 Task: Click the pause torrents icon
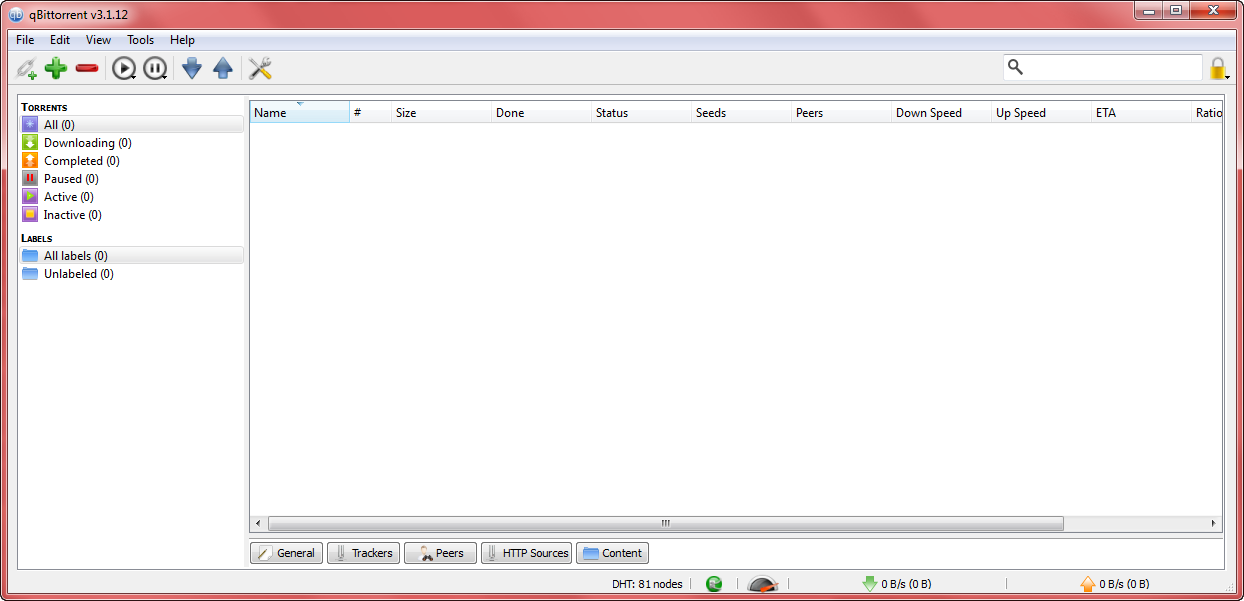click(x=154, y=68)
